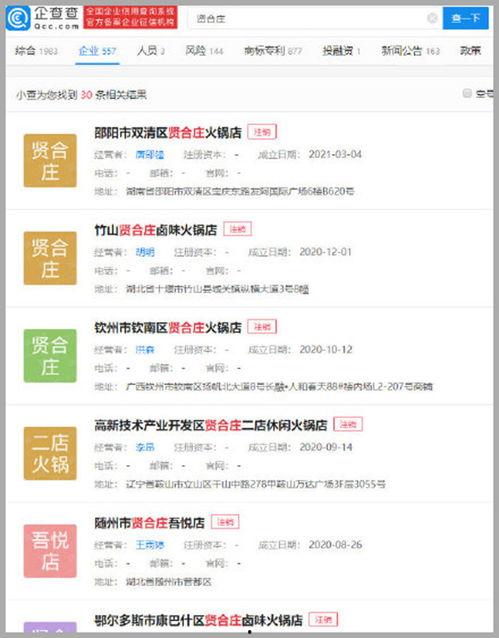The width and height of the screenshot is (499, 638).
Task: Click the 注销 tag beside 鄂尔多斯市康巴什区贤合庄
Action: pos(323,620)
